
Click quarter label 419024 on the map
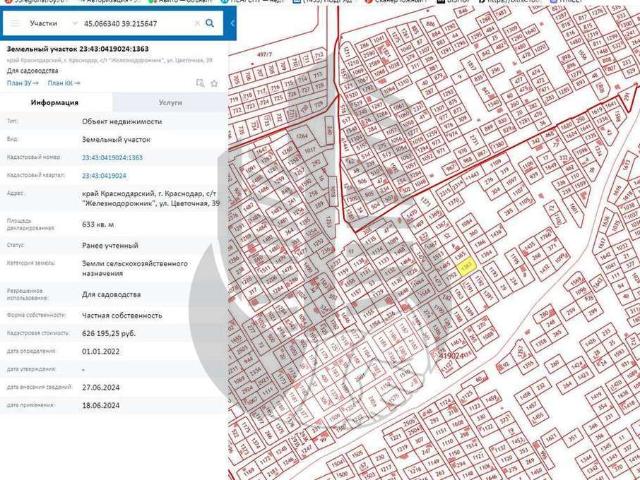pyautogui.click(x=452, y=356)
